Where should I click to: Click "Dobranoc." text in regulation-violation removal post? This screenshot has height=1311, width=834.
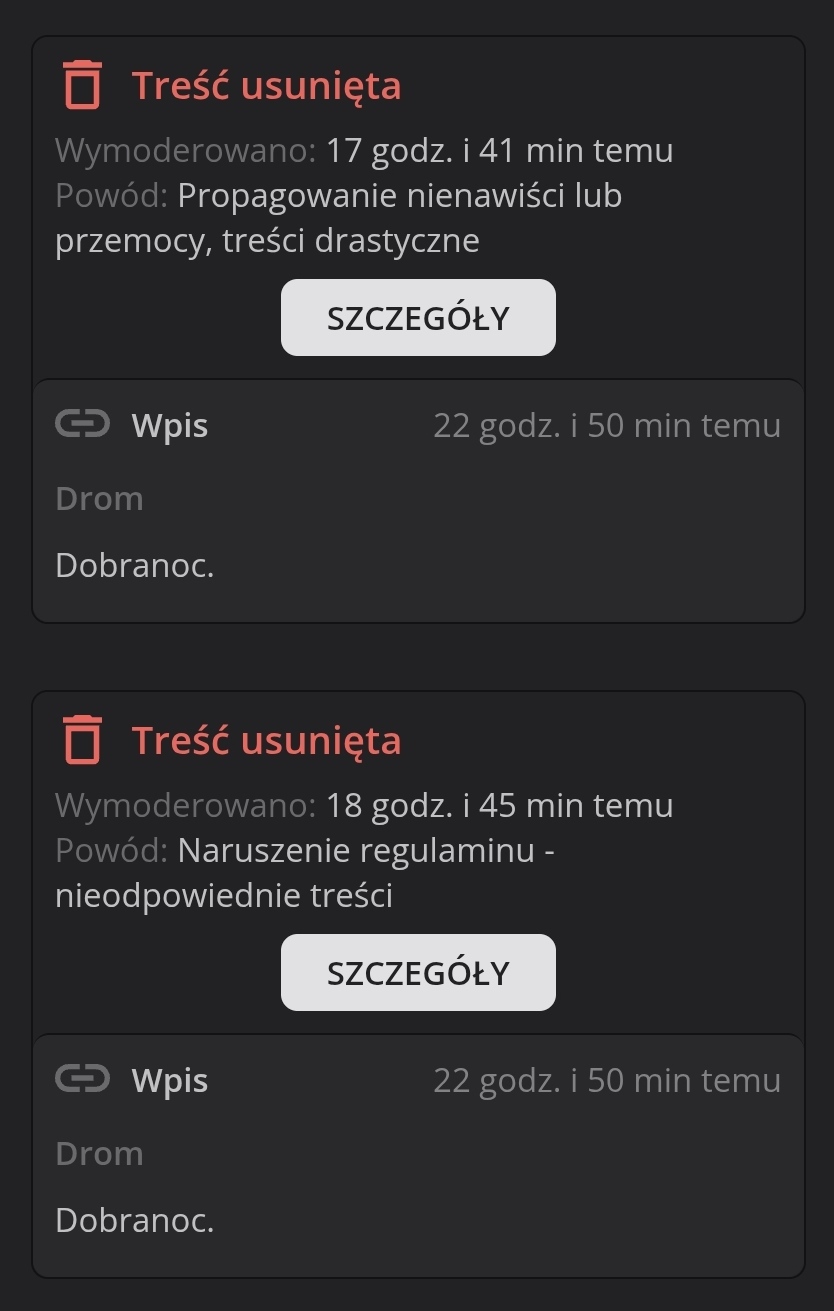coord(135,1221)
